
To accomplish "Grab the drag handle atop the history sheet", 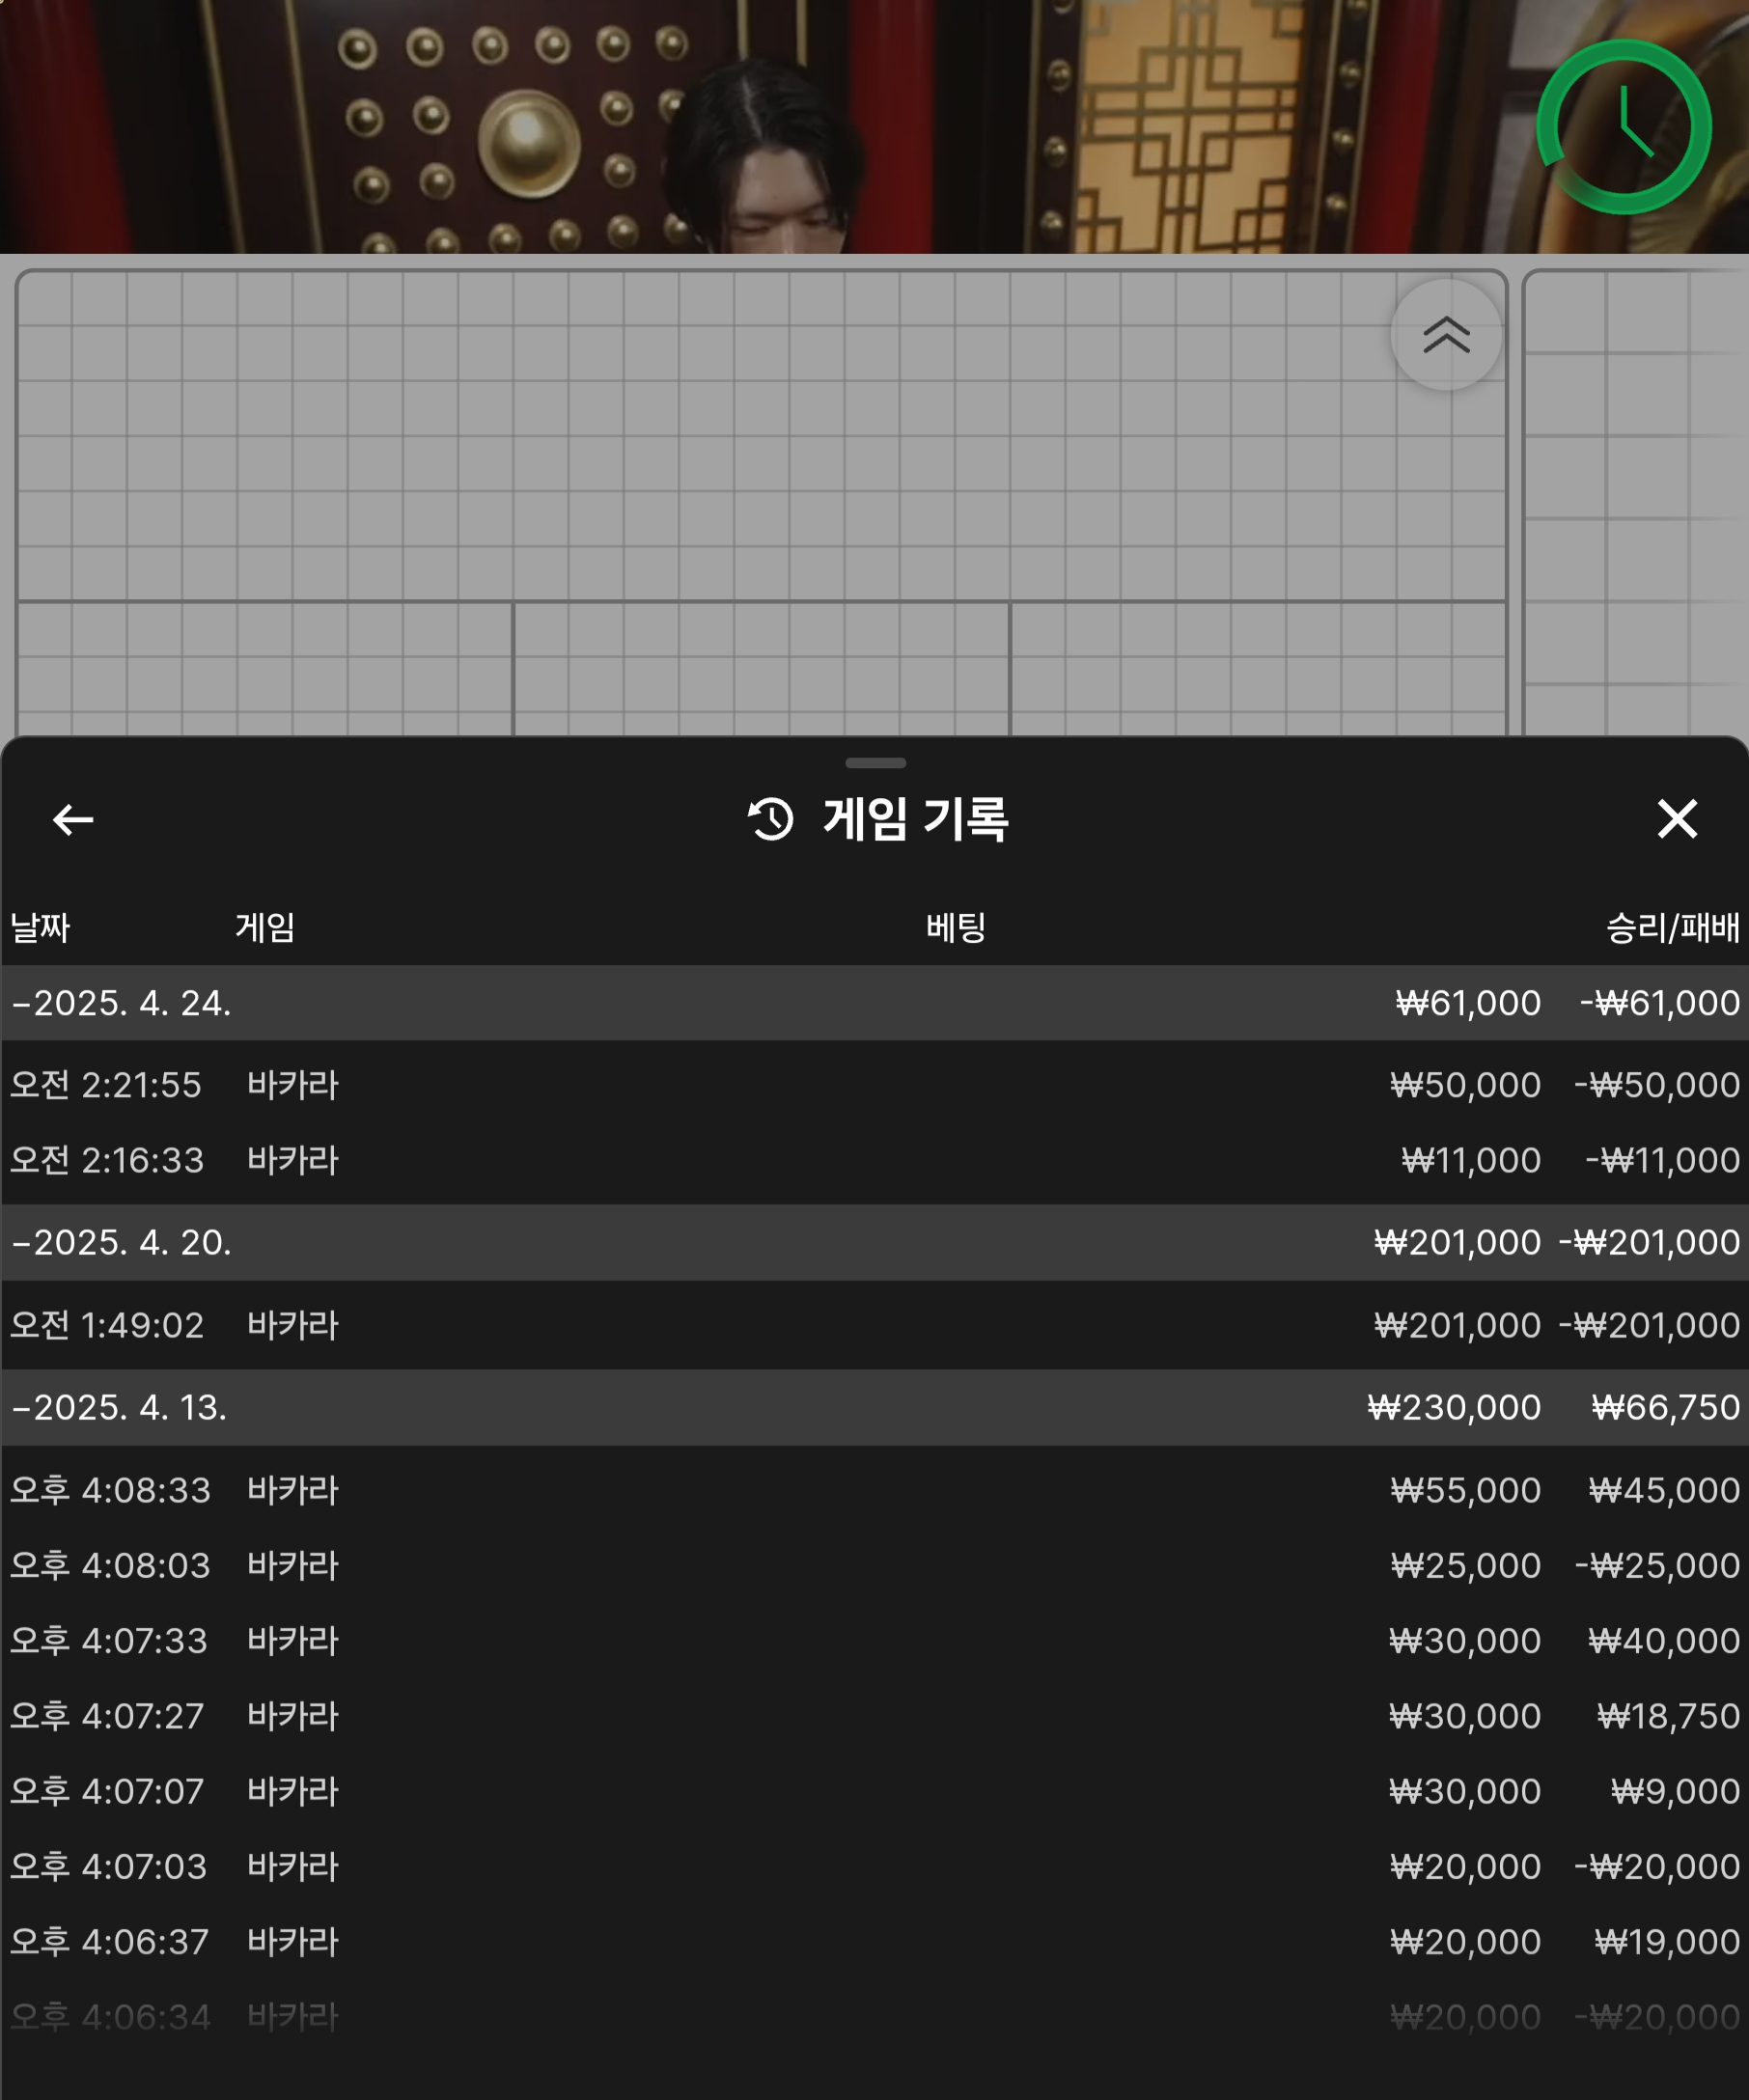I will tap(875, 763).
